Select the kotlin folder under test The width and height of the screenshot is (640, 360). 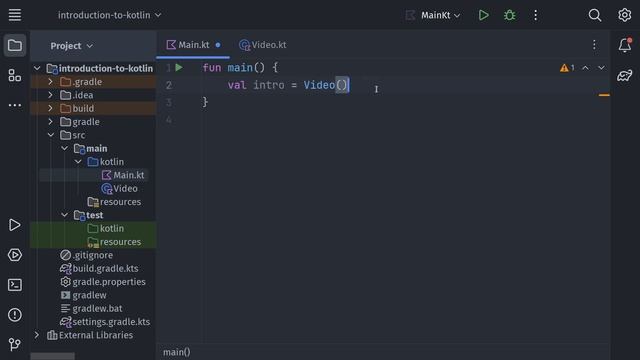[x=106, y=228]
